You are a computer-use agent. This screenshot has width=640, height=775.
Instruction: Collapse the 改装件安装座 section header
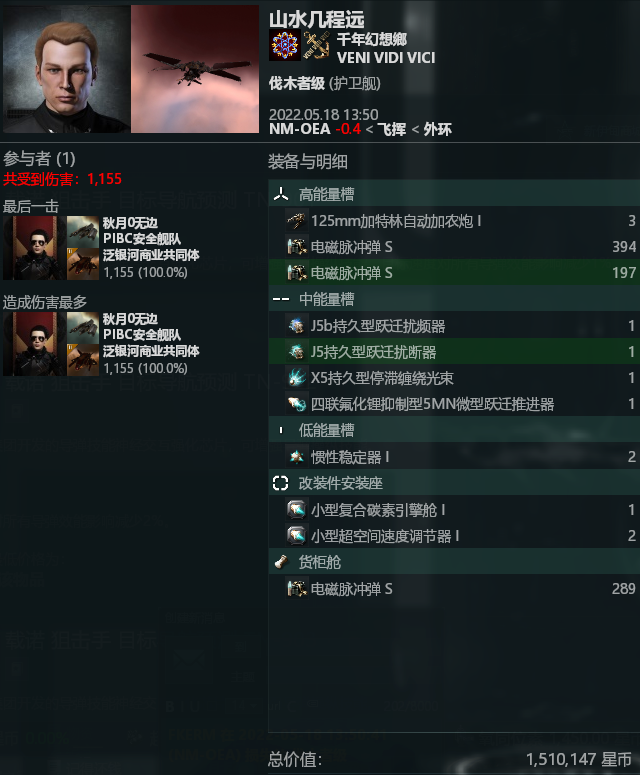coord(454,483)
